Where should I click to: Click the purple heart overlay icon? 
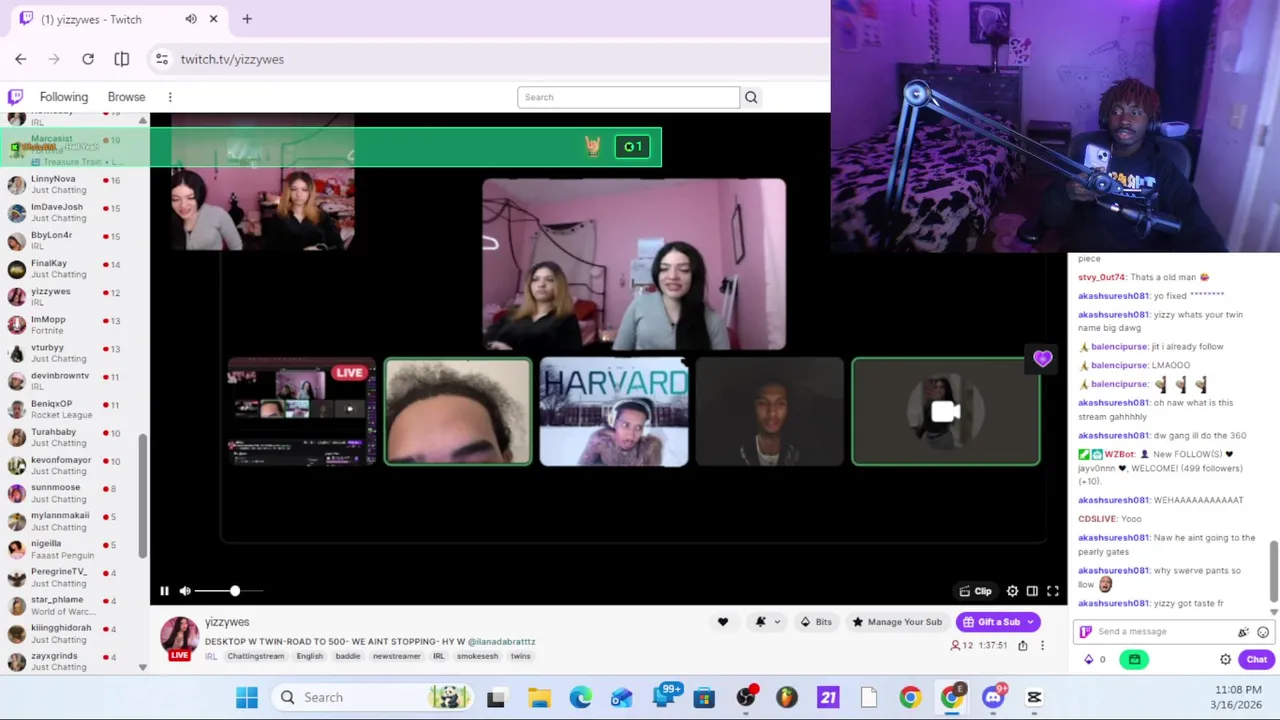(x=1043, y=359)
